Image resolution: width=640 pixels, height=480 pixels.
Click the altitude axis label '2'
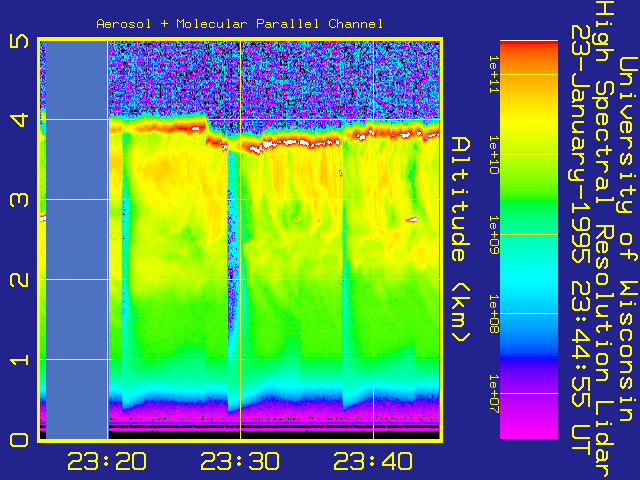(x=19, y=280)
